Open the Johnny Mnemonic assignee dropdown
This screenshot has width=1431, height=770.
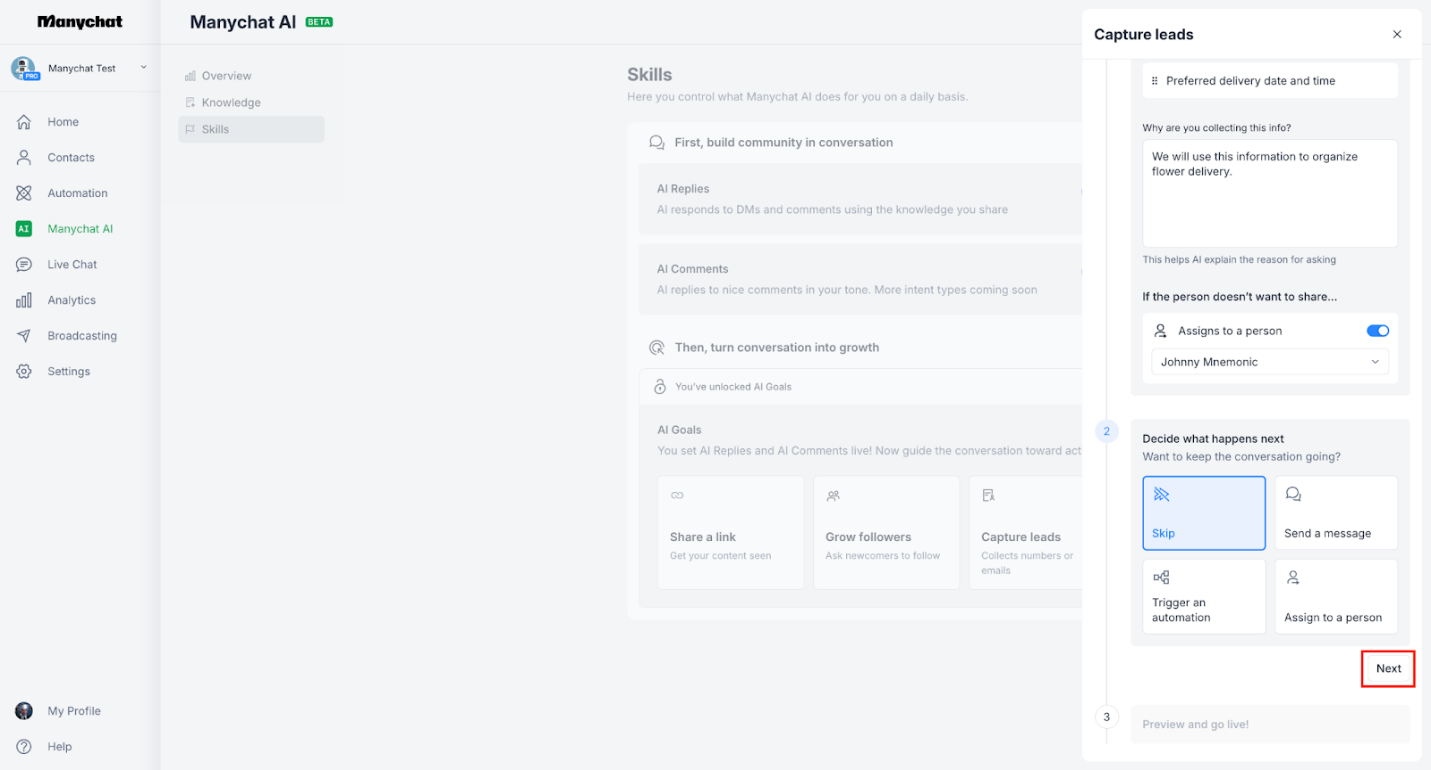click(1269, 362)
